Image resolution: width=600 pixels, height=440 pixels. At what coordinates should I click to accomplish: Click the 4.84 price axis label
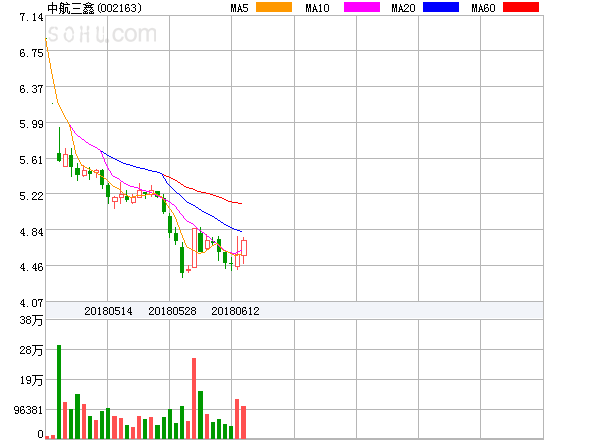(31, 232)
